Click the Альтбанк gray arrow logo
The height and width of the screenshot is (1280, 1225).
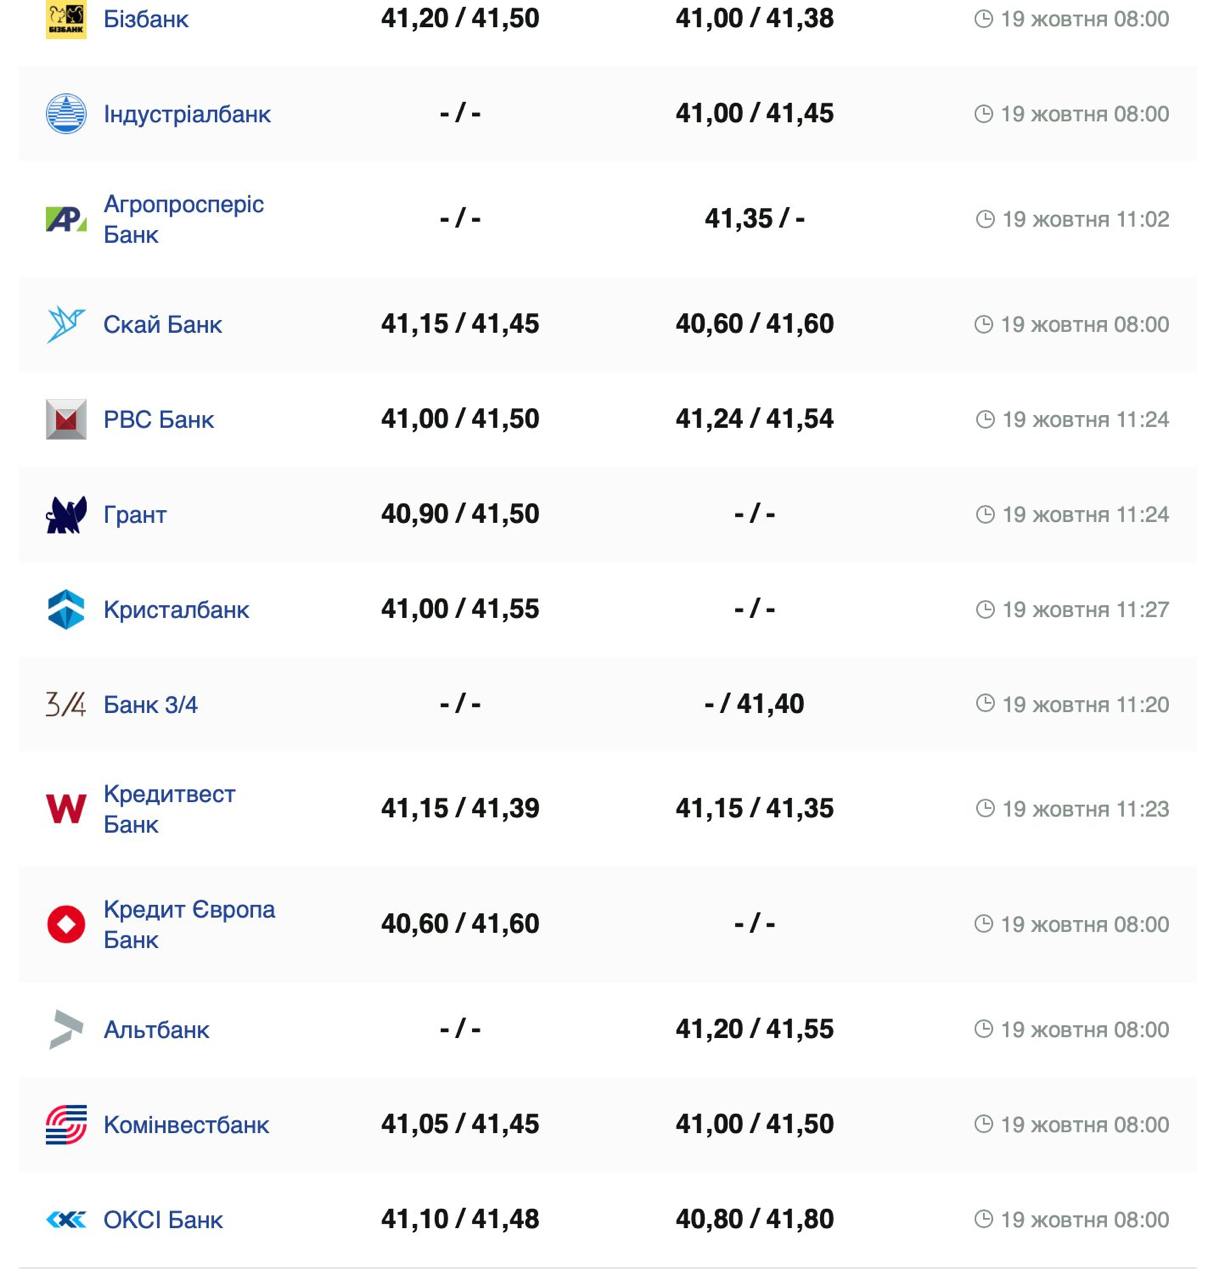click(x=66, y=1030)
